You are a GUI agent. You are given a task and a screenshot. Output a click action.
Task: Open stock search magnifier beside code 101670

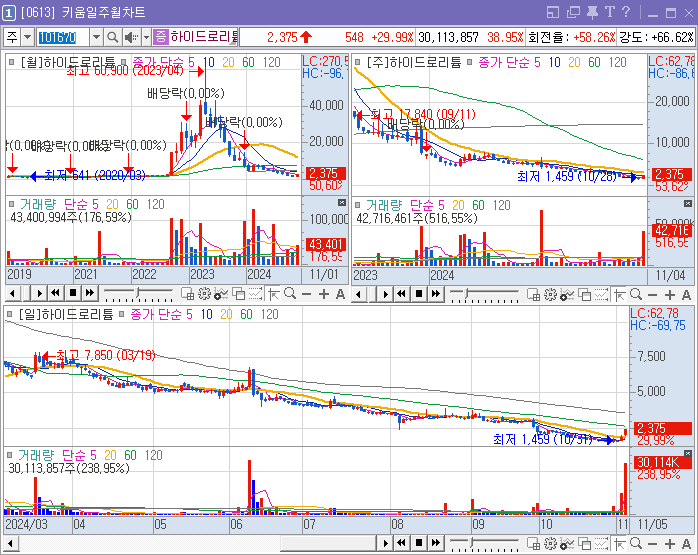pos(113,37)
